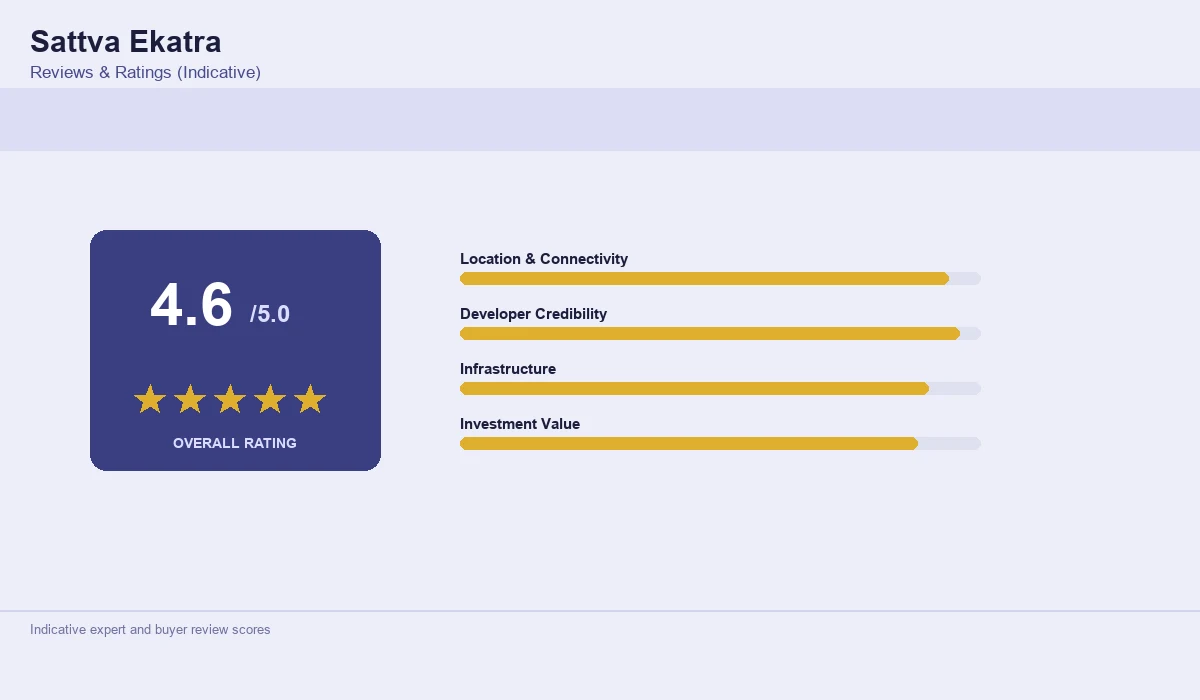Image resolution: width=1200 pixels, height=700 pixels.
Task: Click the Infrastructure rating bar
Action: [x=720, y=388]
